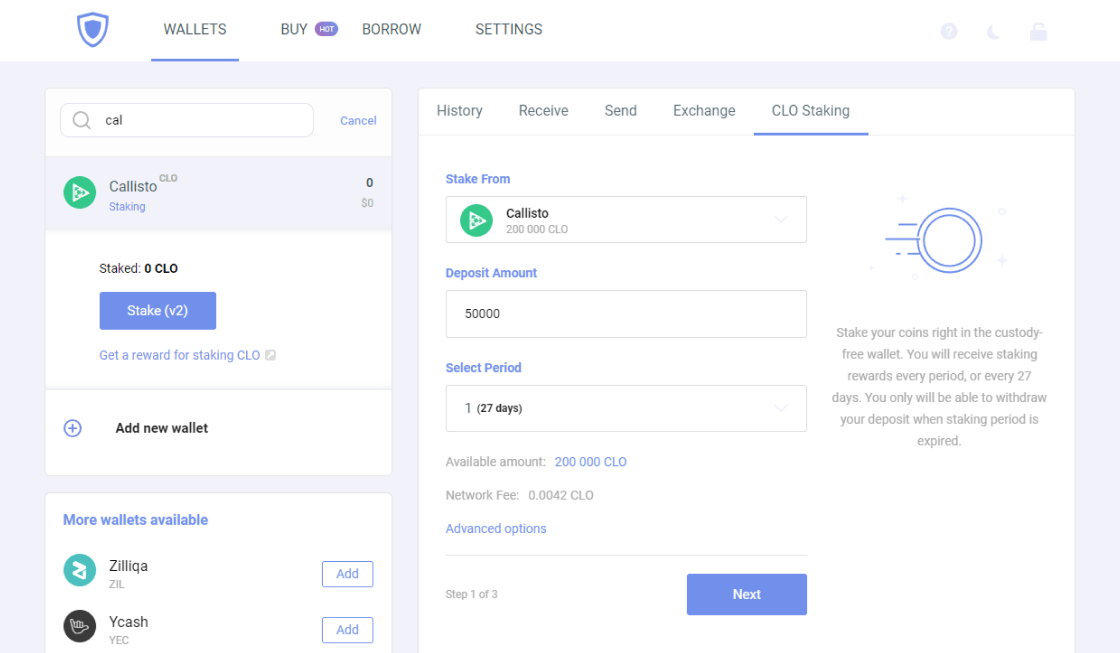This screenshot has height=653, width=1120.
Task: Click the Staked: 0 CLO text
Action: (139, 269)
